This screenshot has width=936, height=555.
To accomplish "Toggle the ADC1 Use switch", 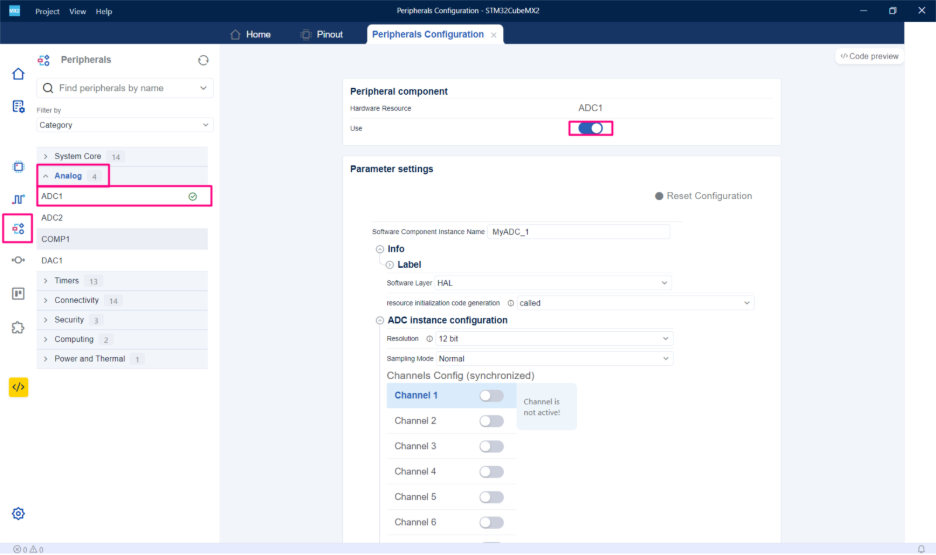I will tap(590, 128).
